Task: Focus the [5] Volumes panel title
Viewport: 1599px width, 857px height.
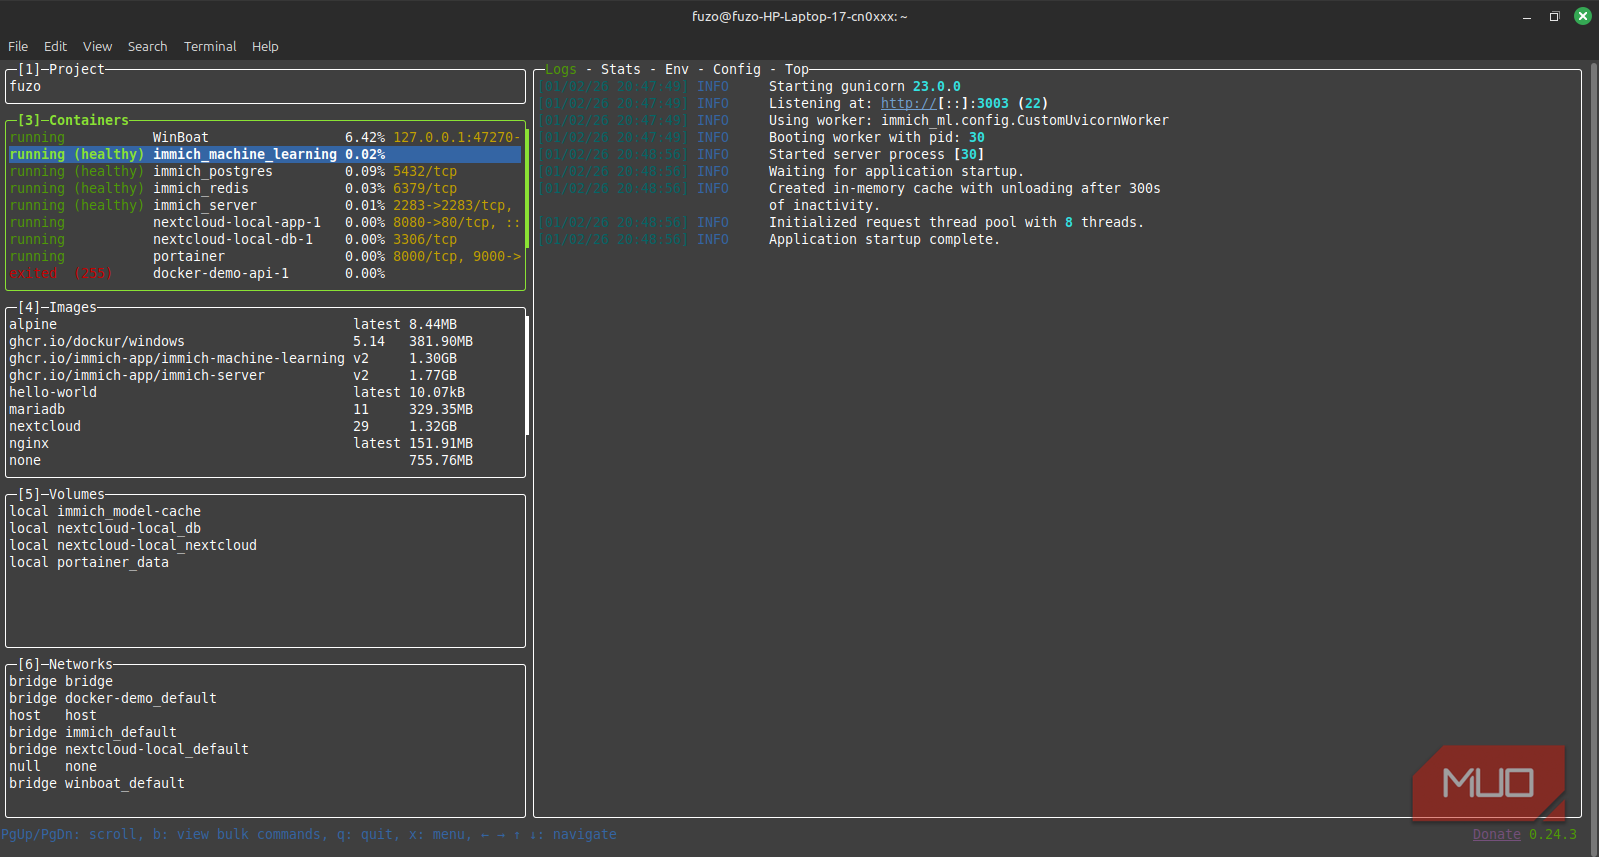Action: [x=61, y=494]
